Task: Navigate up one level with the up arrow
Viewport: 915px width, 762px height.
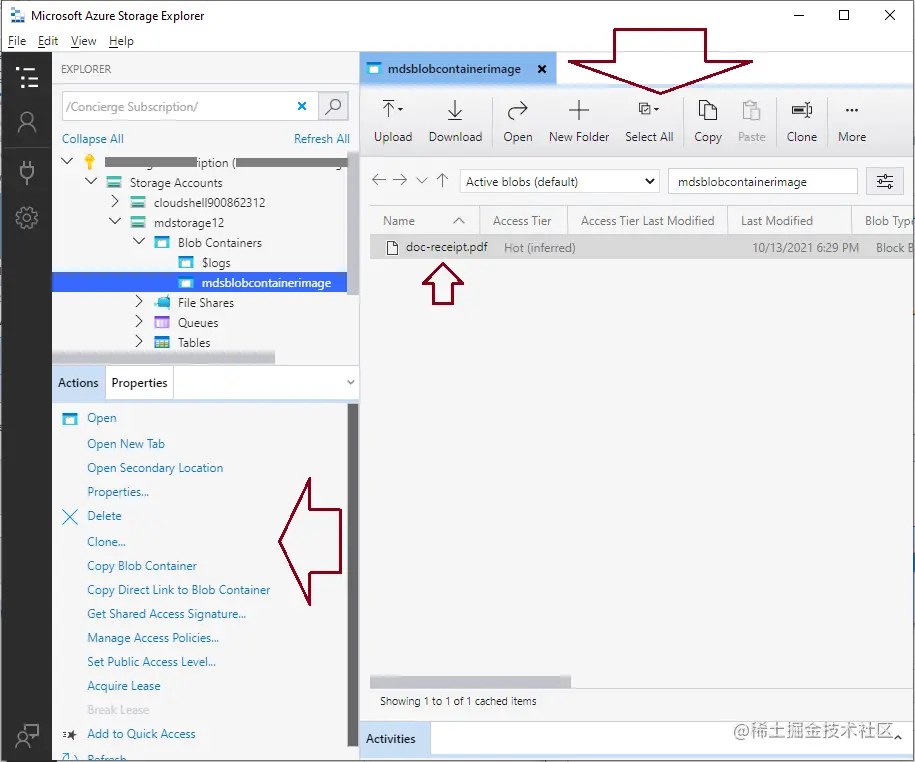Action: tap(442, 181)
